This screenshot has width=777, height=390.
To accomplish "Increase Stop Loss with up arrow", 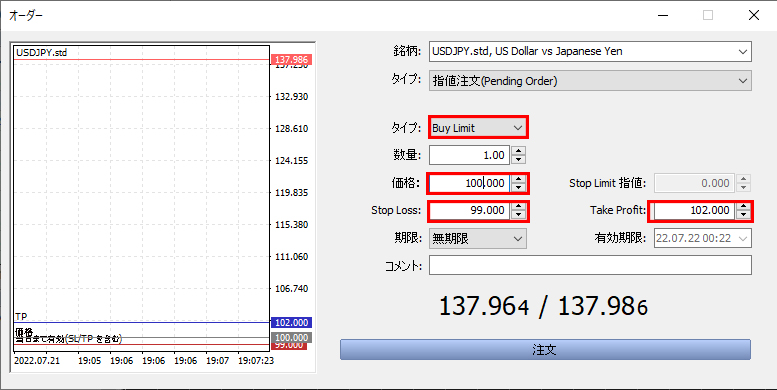I will click(x=519, y=206).
